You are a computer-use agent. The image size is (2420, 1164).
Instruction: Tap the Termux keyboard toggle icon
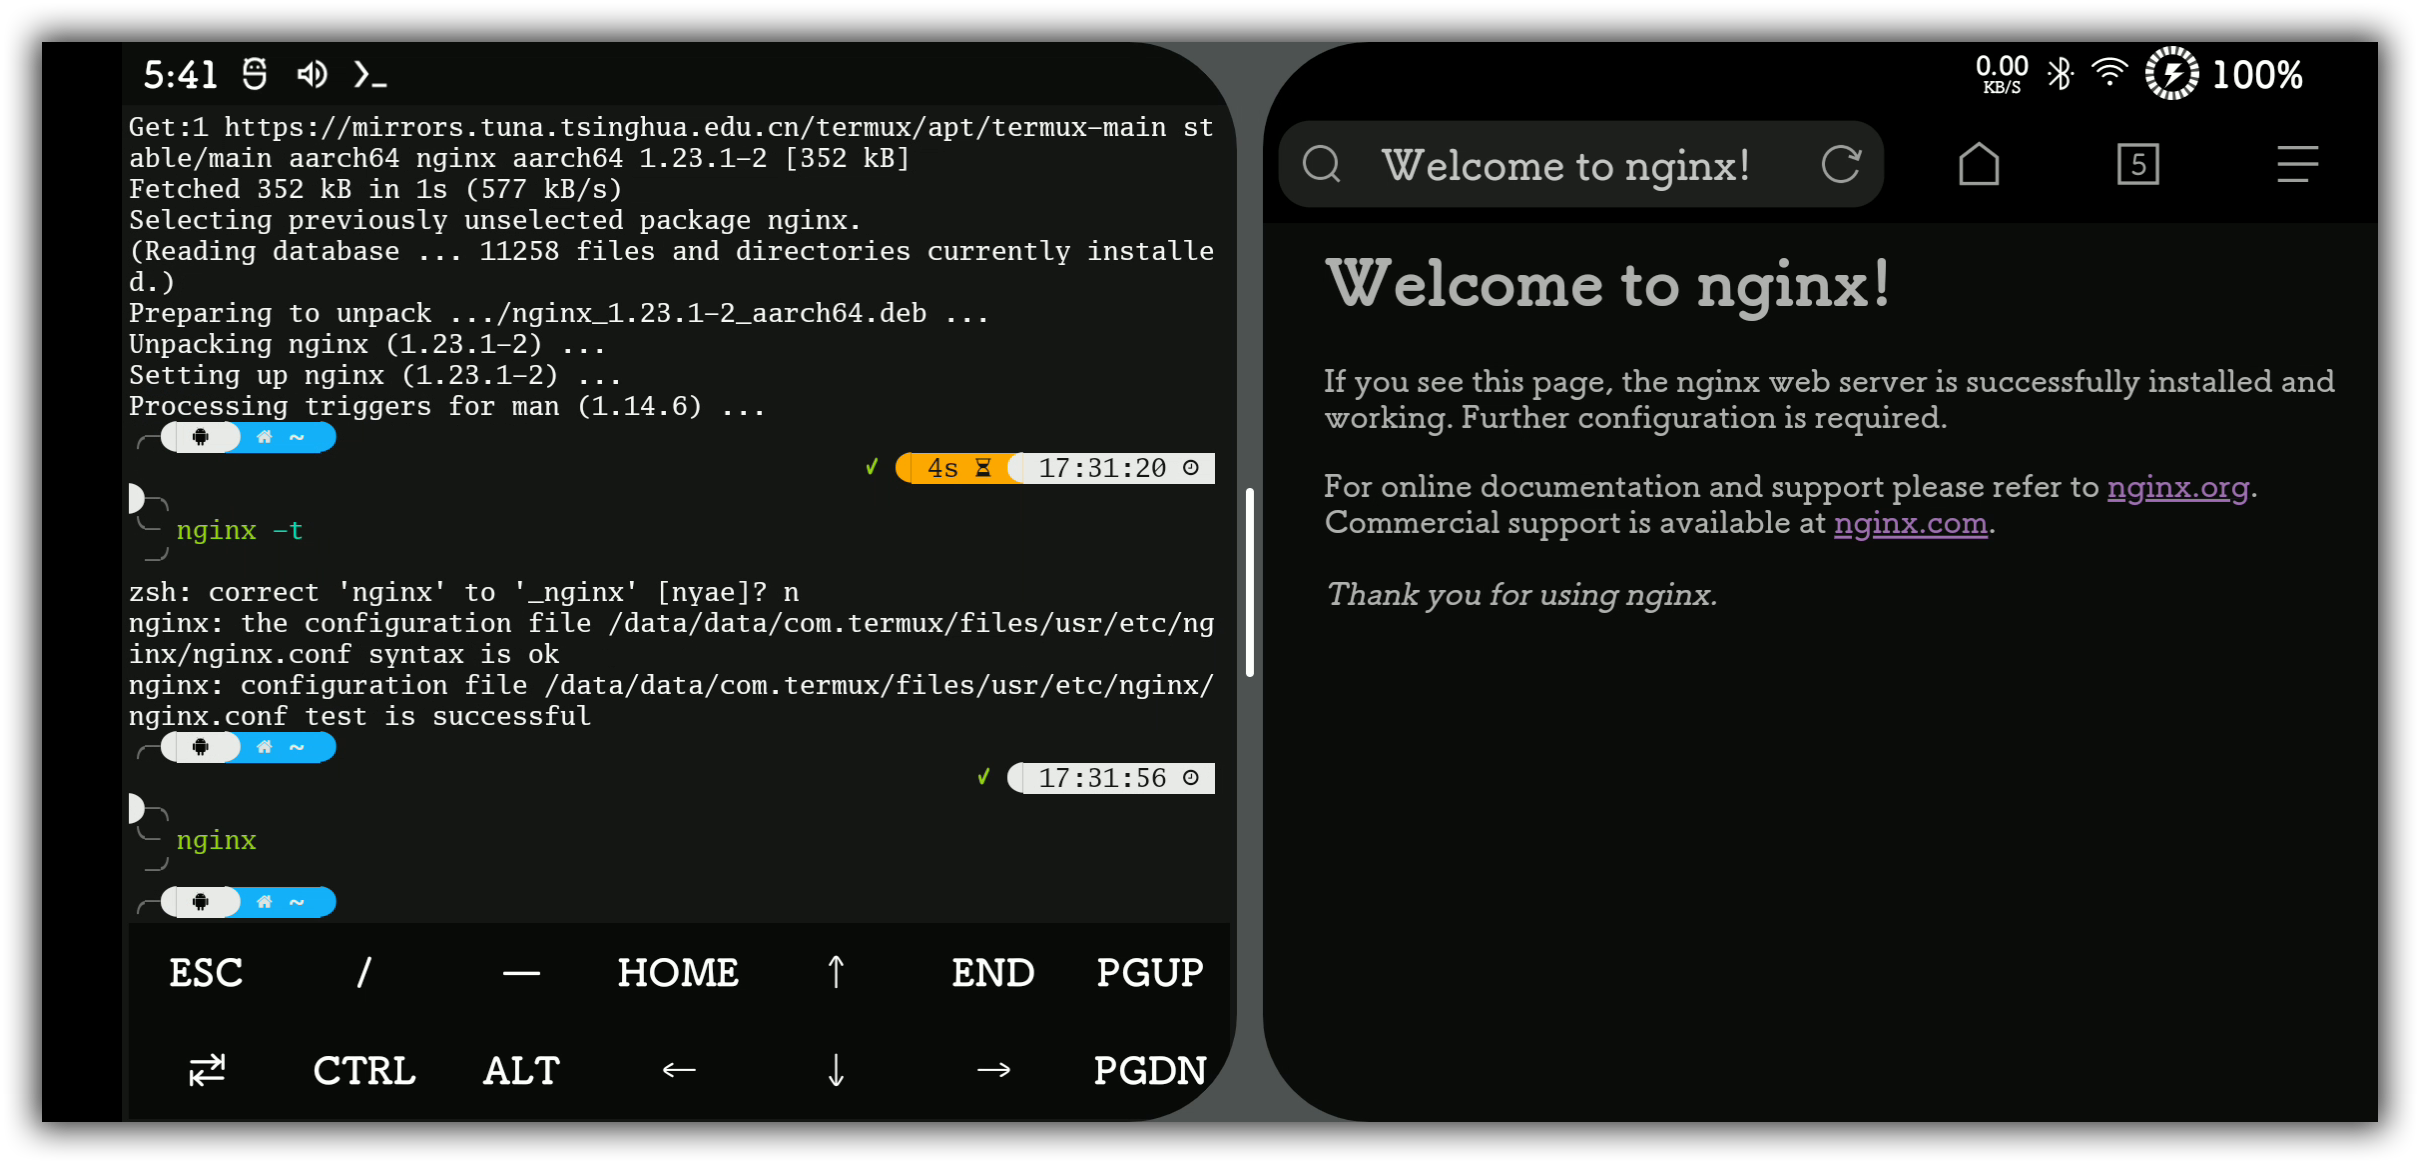click(207, 1070)
